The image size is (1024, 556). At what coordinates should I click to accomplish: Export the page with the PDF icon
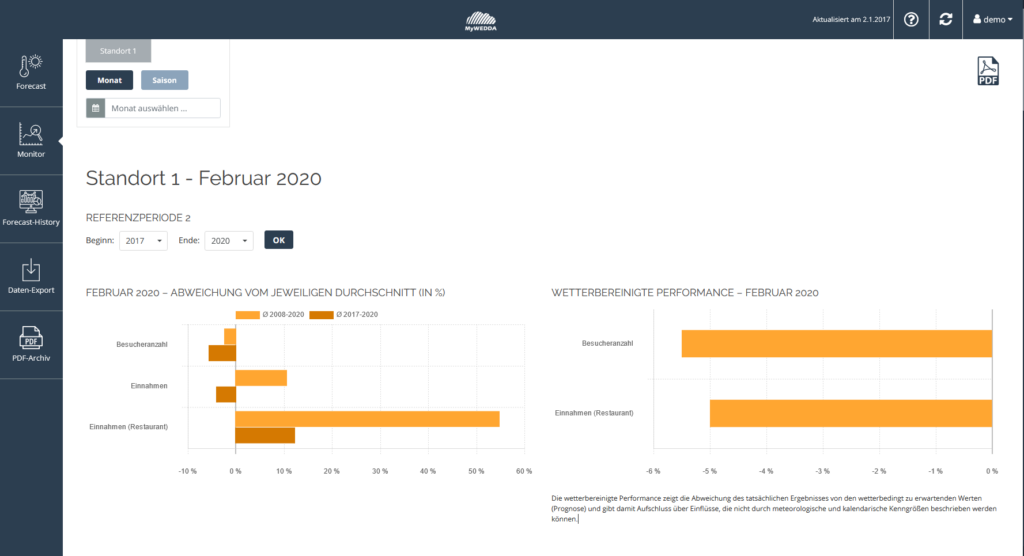(987, 72)
